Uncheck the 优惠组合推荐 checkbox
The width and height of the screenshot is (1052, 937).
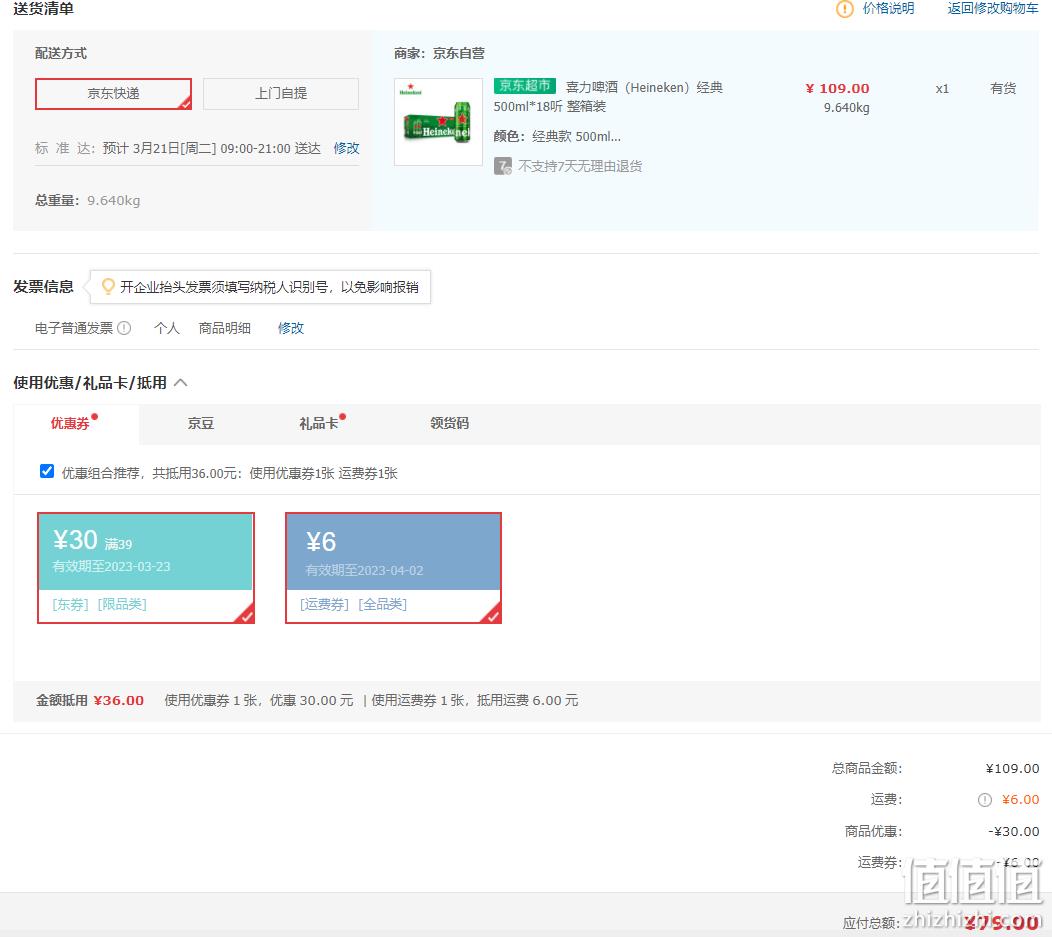pyautogui.click(x=47, y=472)
